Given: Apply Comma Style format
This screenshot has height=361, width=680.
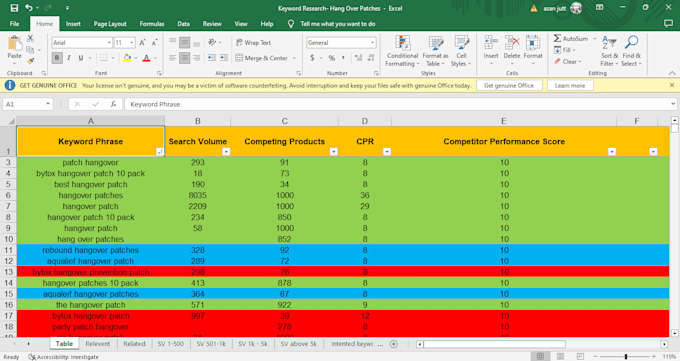Looking at the screenshot, I should 343,58.
